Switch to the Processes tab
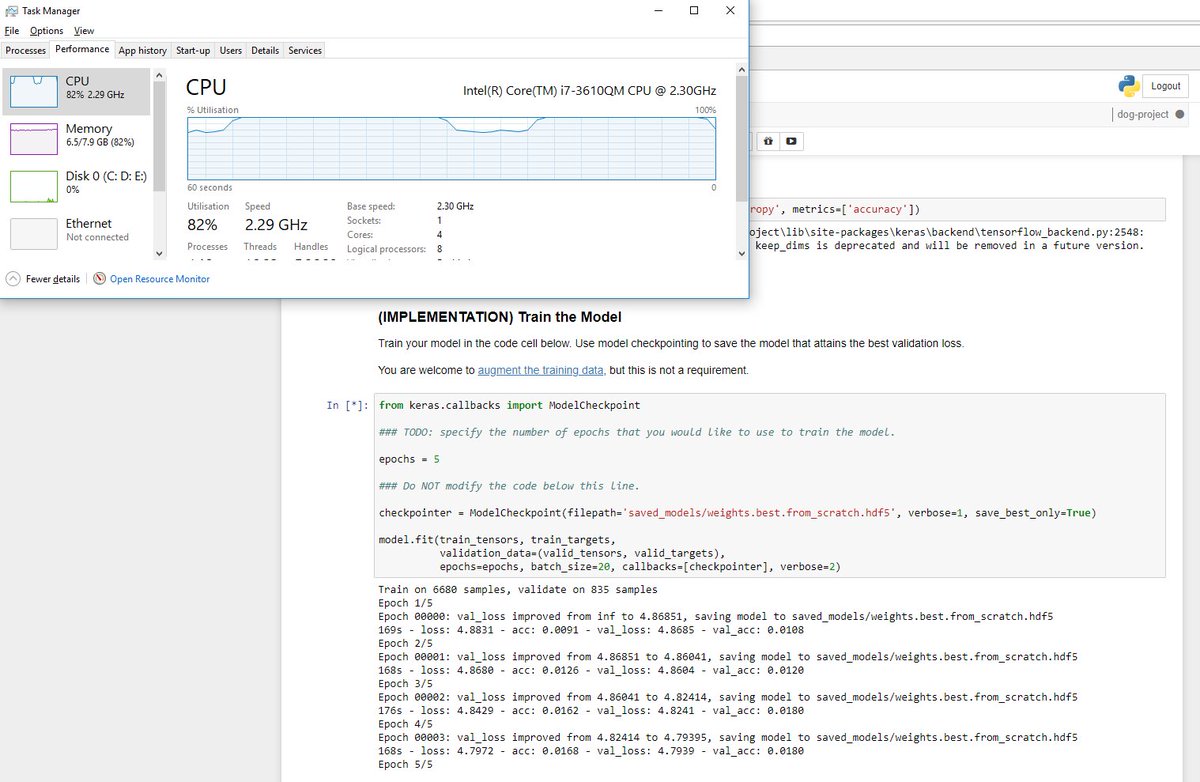Image resolution: width=1200 pixels, height=782 pixels. tap(26, 50)
